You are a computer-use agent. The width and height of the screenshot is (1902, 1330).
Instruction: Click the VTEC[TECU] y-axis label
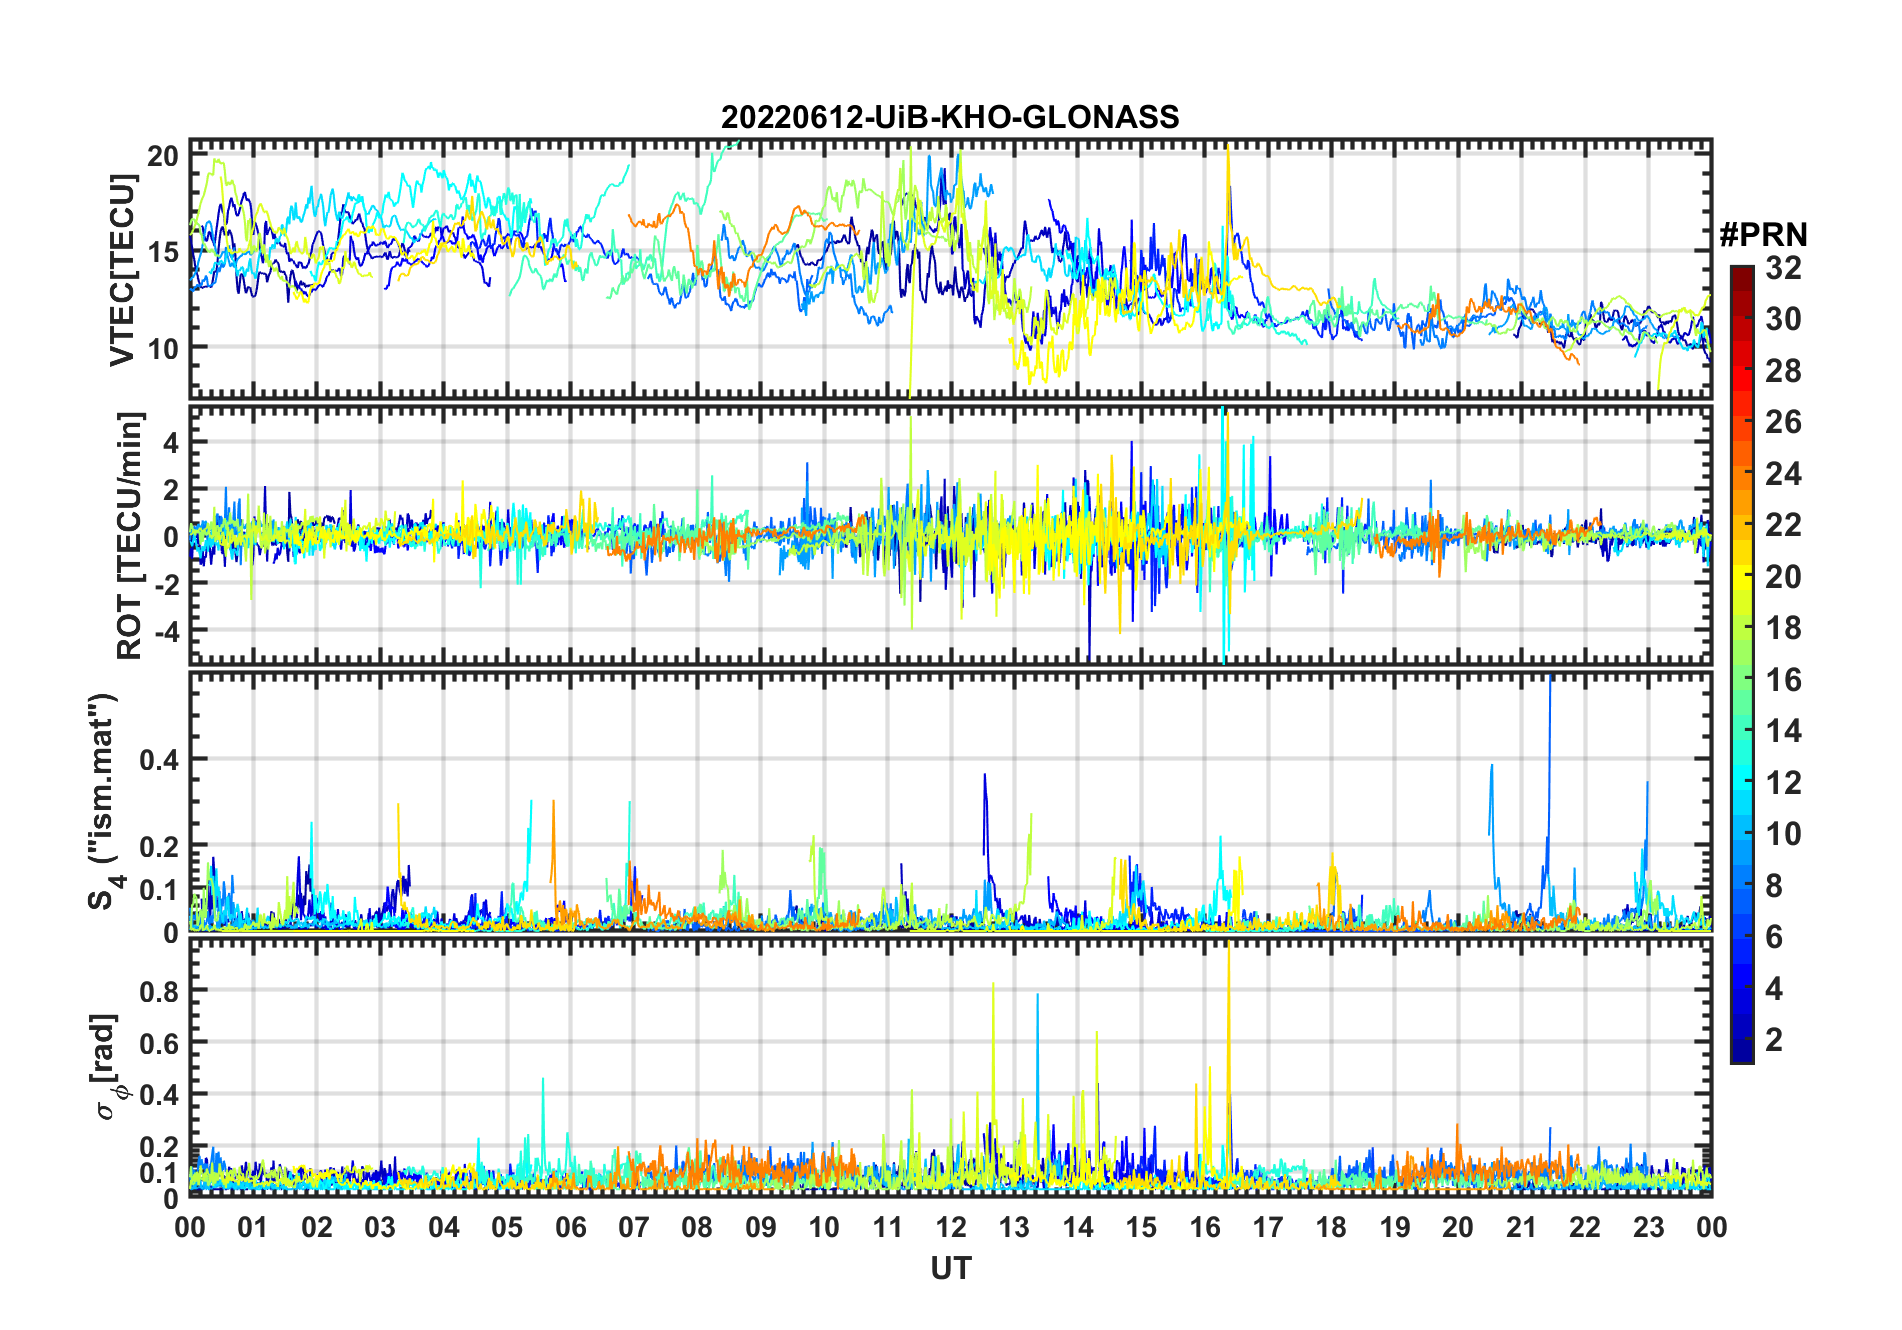coord(122,269)
